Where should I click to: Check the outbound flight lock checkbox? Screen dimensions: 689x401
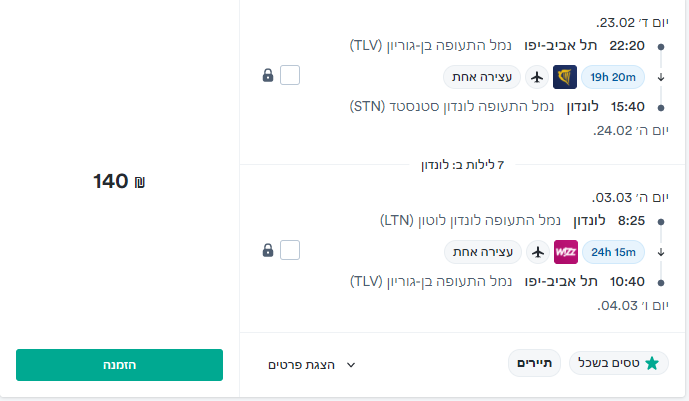tap(289, 75)
